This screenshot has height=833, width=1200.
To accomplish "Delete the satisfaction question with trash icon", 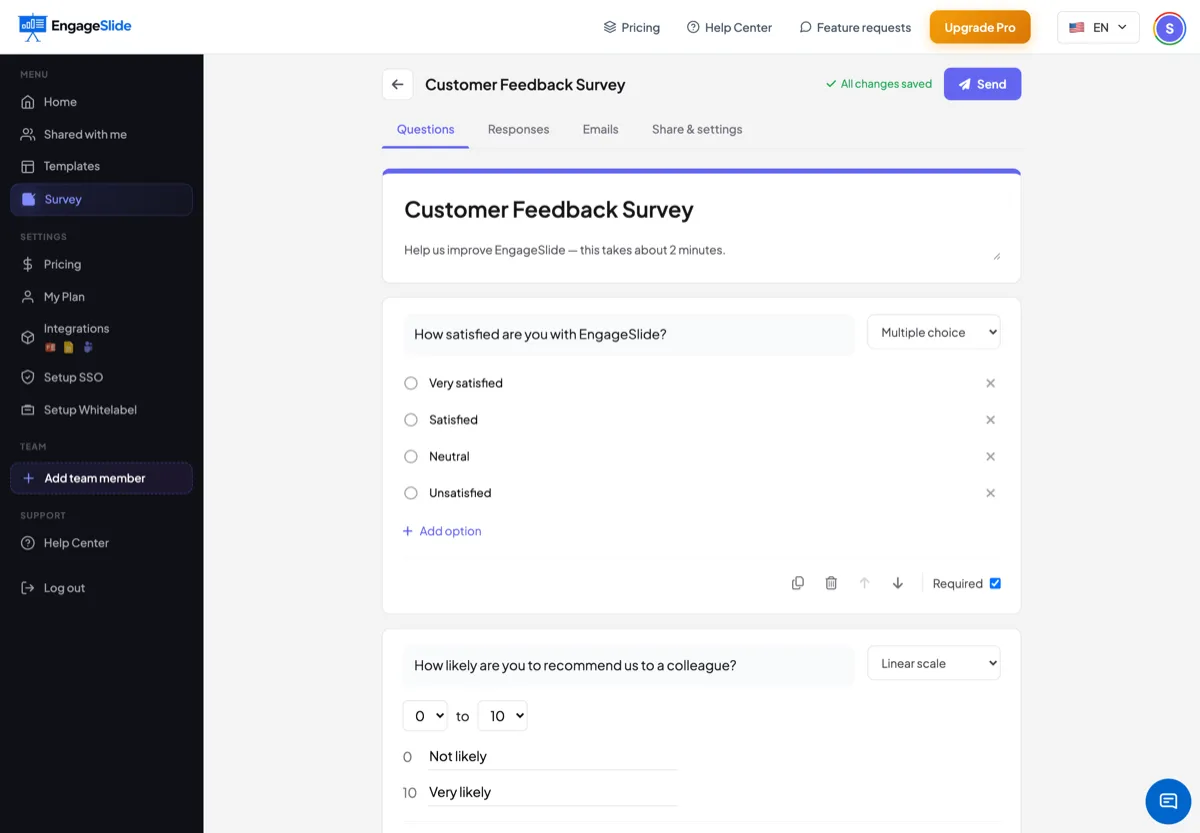I will click(x=831, y=583).
